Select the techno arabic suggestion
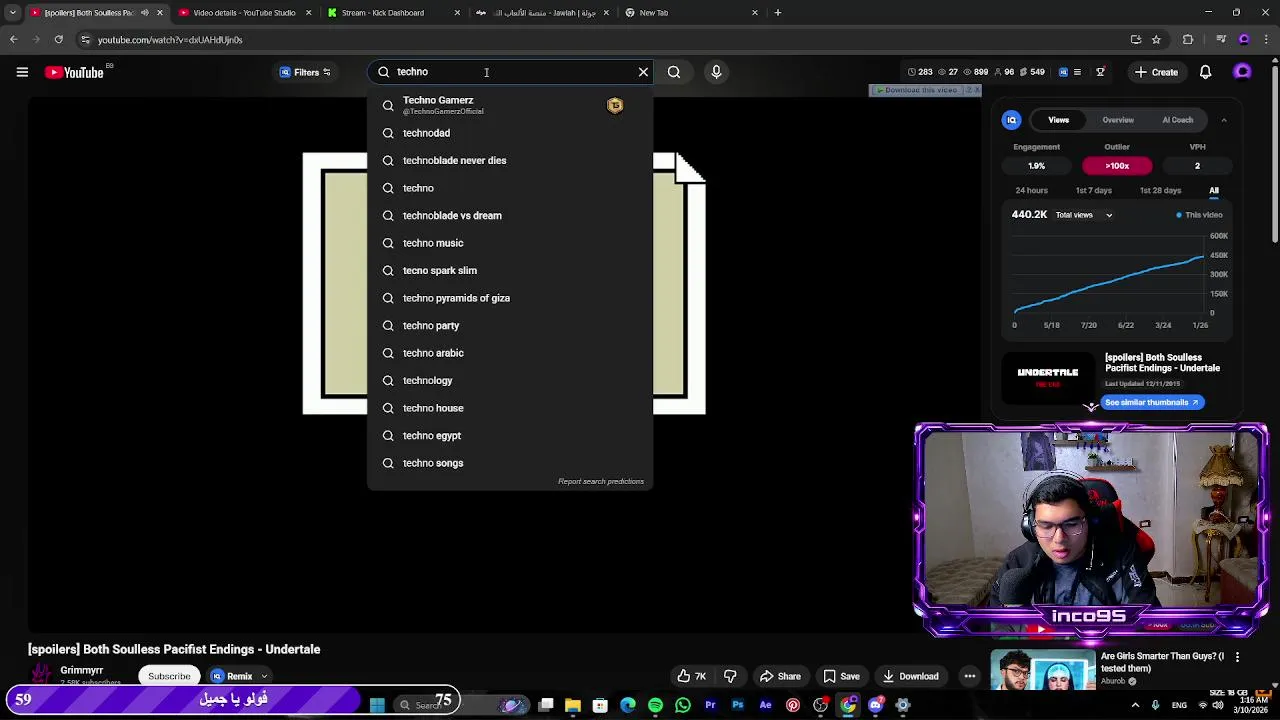Viewport: 1280px width, 720px height. pyautogui.click(x=510, y=353)
